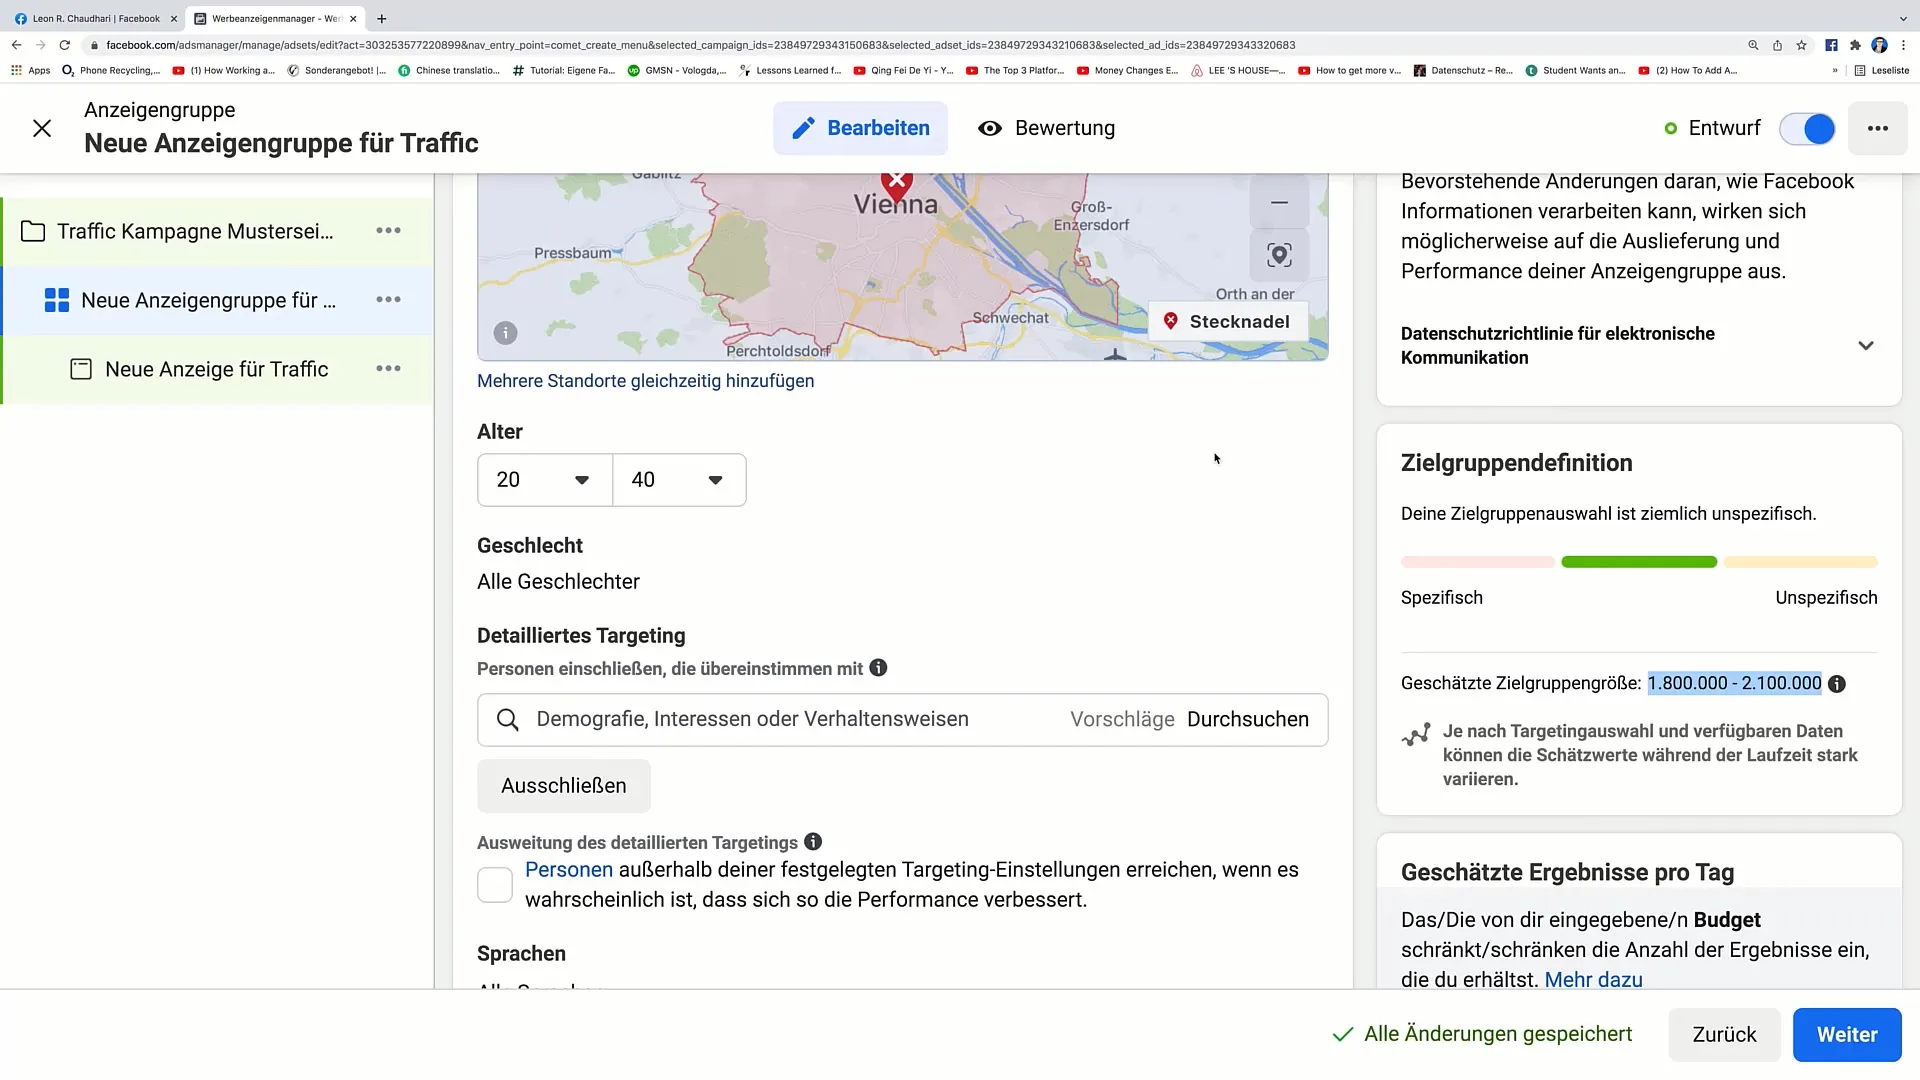This screenshot has width=1920, height=1080.
Task: Show info for Ausweitung des detaillierten Targetings
Action: (813, 842)
